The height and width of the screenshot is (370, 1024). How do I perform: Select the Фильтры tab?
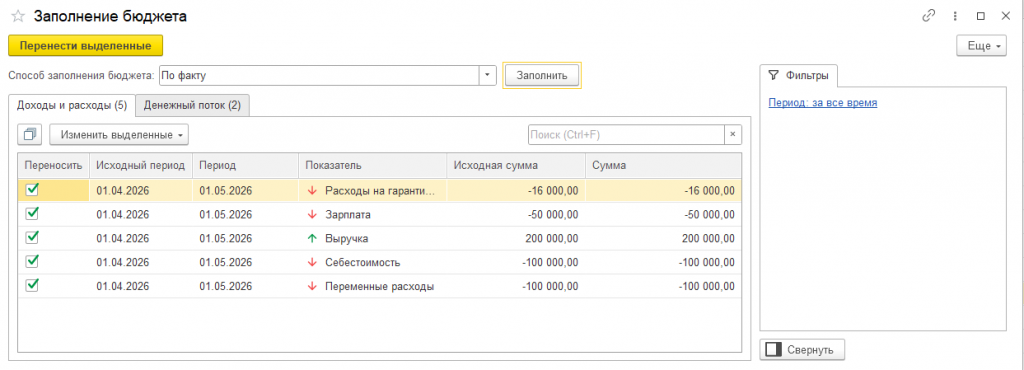click(x=799, y=75)
